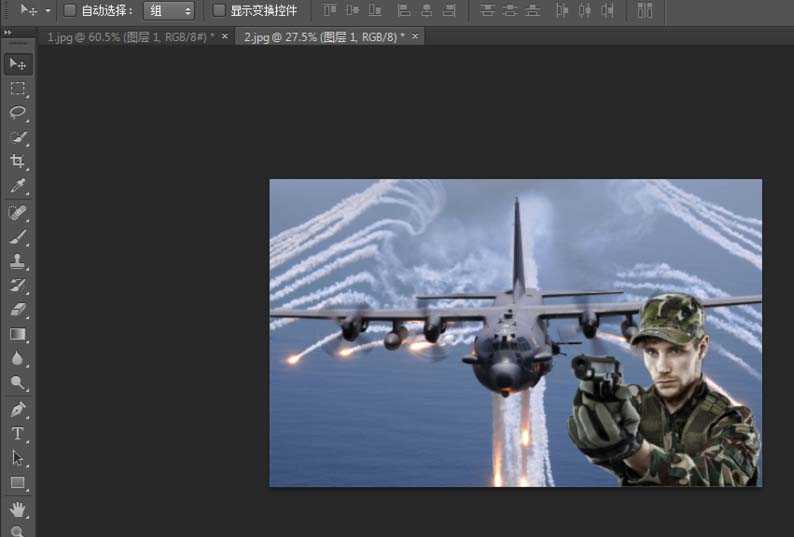Select the Move tool in the toolbox
Image resolution: width=794 pixels, height=537 pixels.
(x=18, y=64)
